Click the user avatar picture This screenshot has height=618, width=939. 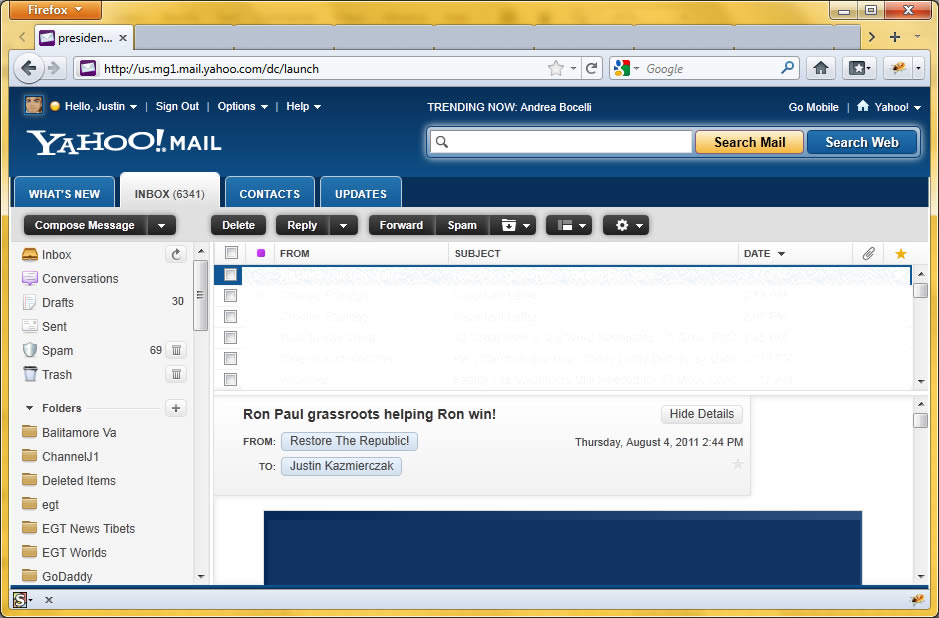click(x=34, y=105)
